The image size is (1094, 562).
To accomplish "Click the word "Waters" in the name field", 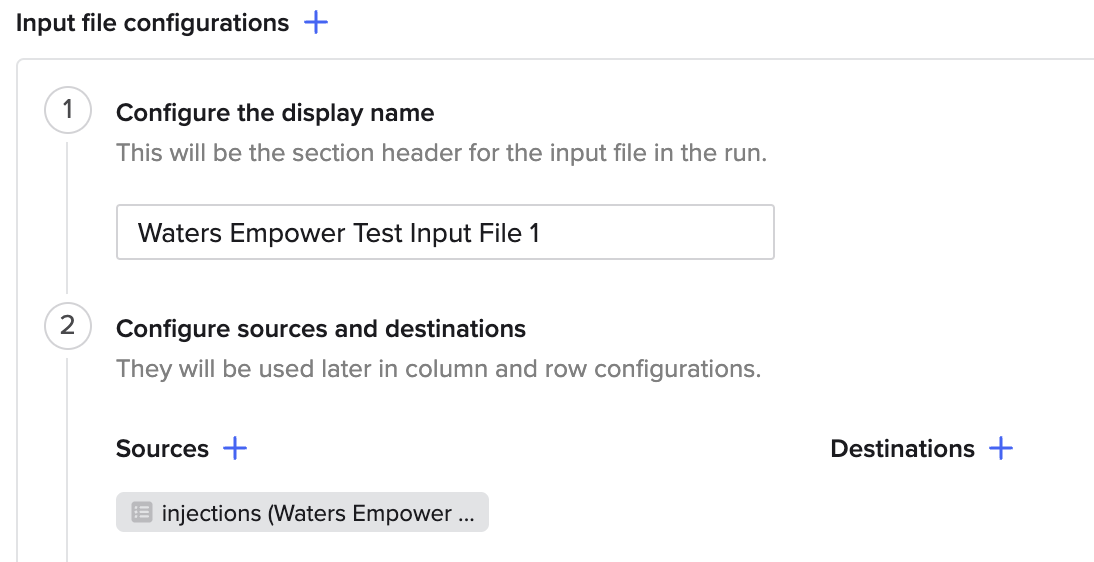I will tap(181, 232).
